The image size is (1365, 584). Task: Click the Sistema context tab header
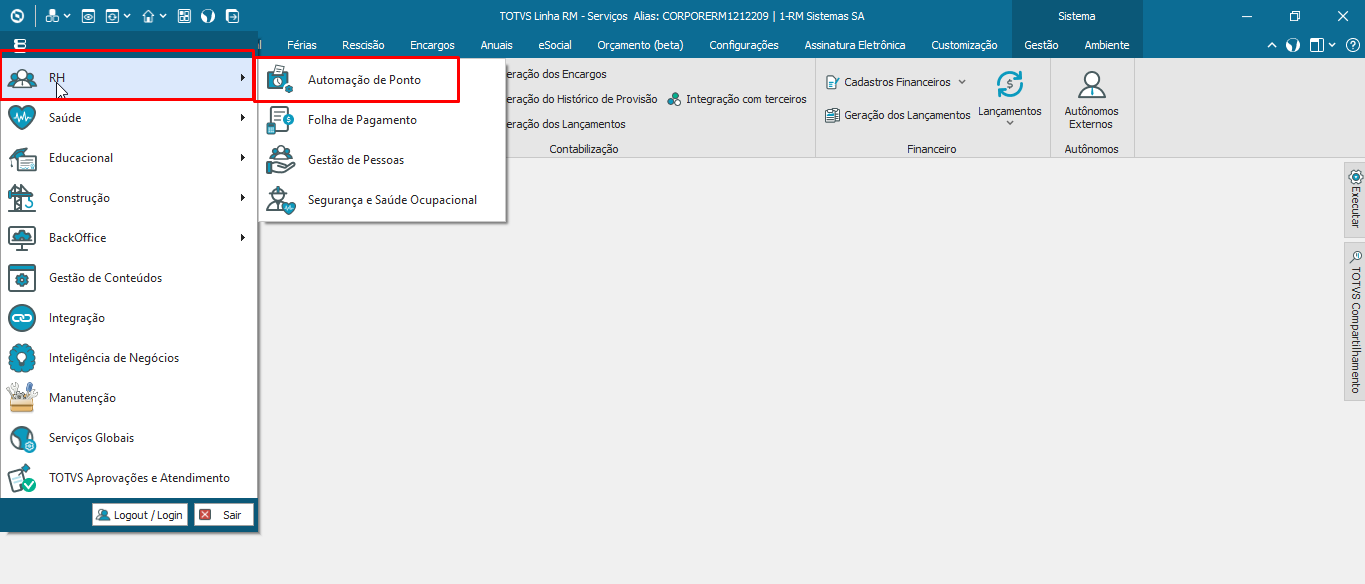click(1077, 16)
